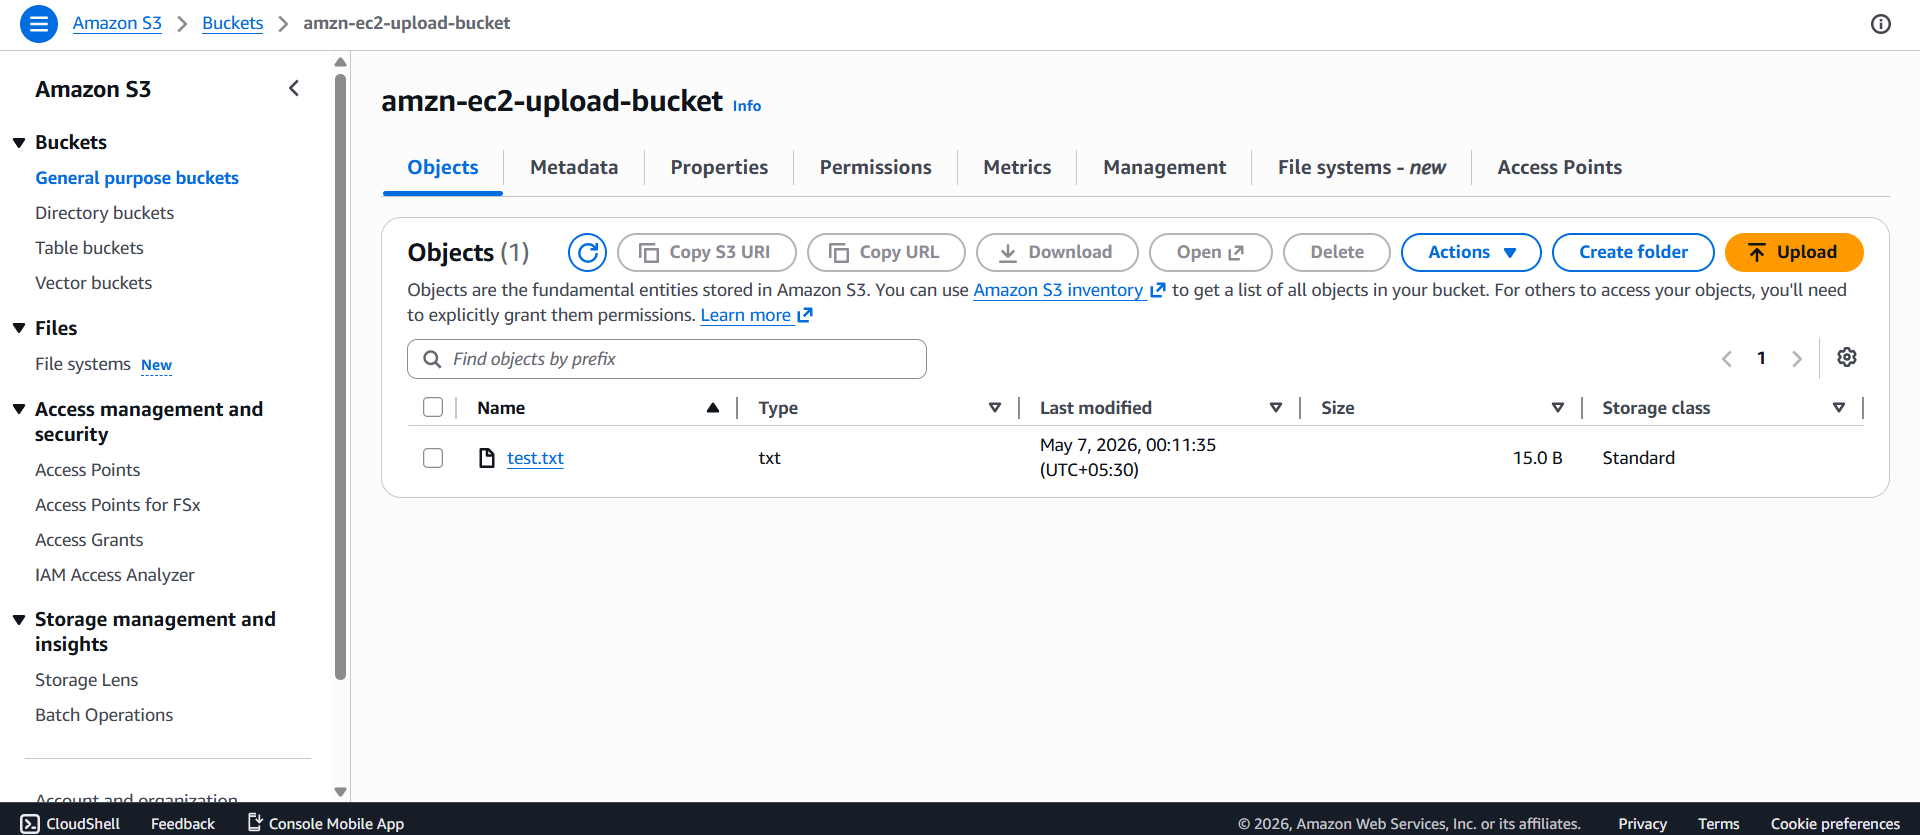Sort by Last modified column arrow
Screen dimensions: 1920x835
[x=1276, y=408]
